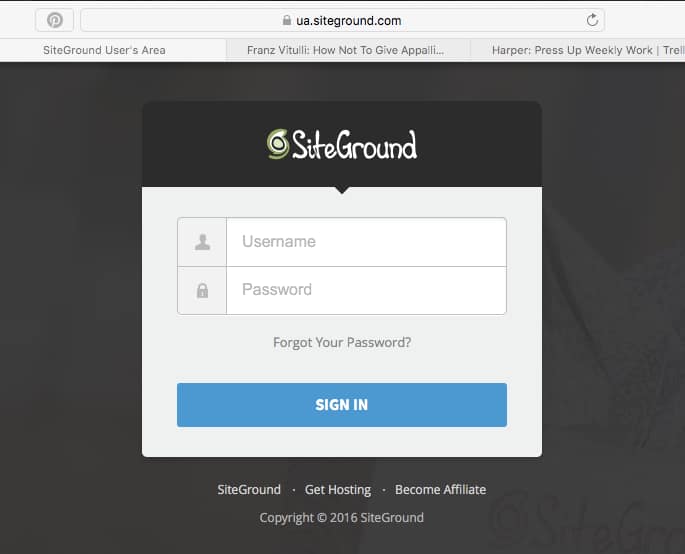Open the Become Affiliate link
This screenshot has width=685, height=554.
440,489
